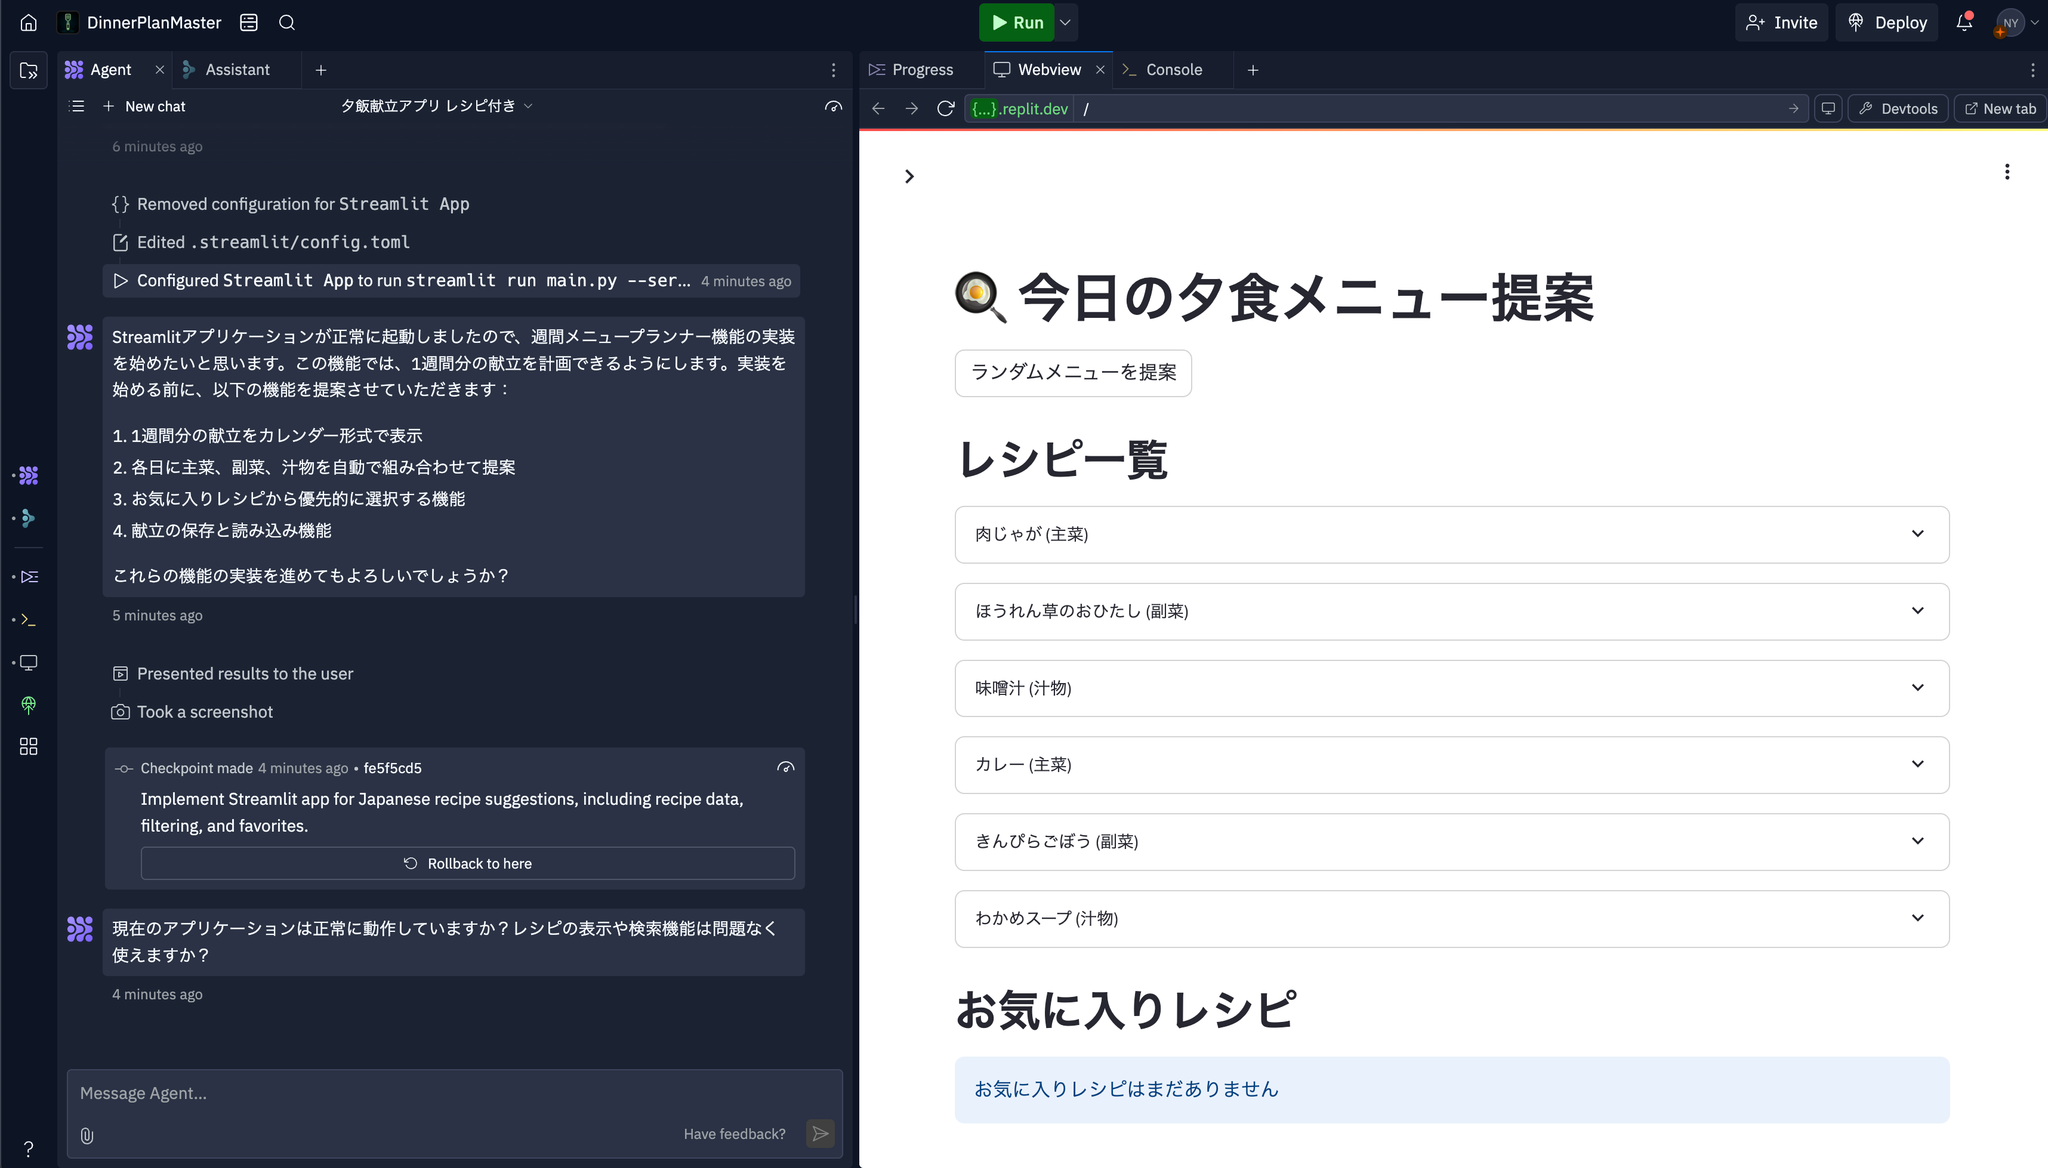The height and width of the screenshot is (1168, 2048).
Task: Toggle the file tree sidebar panel
Action: [28, 71]
